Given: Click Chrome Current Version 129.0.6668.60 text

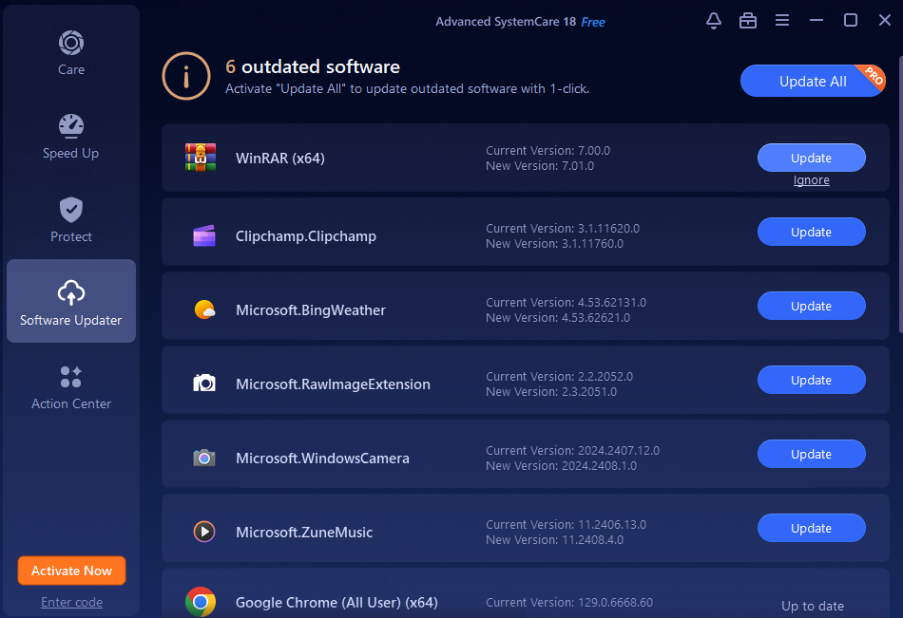Looking at the screenshot, I should coord(569,602).
